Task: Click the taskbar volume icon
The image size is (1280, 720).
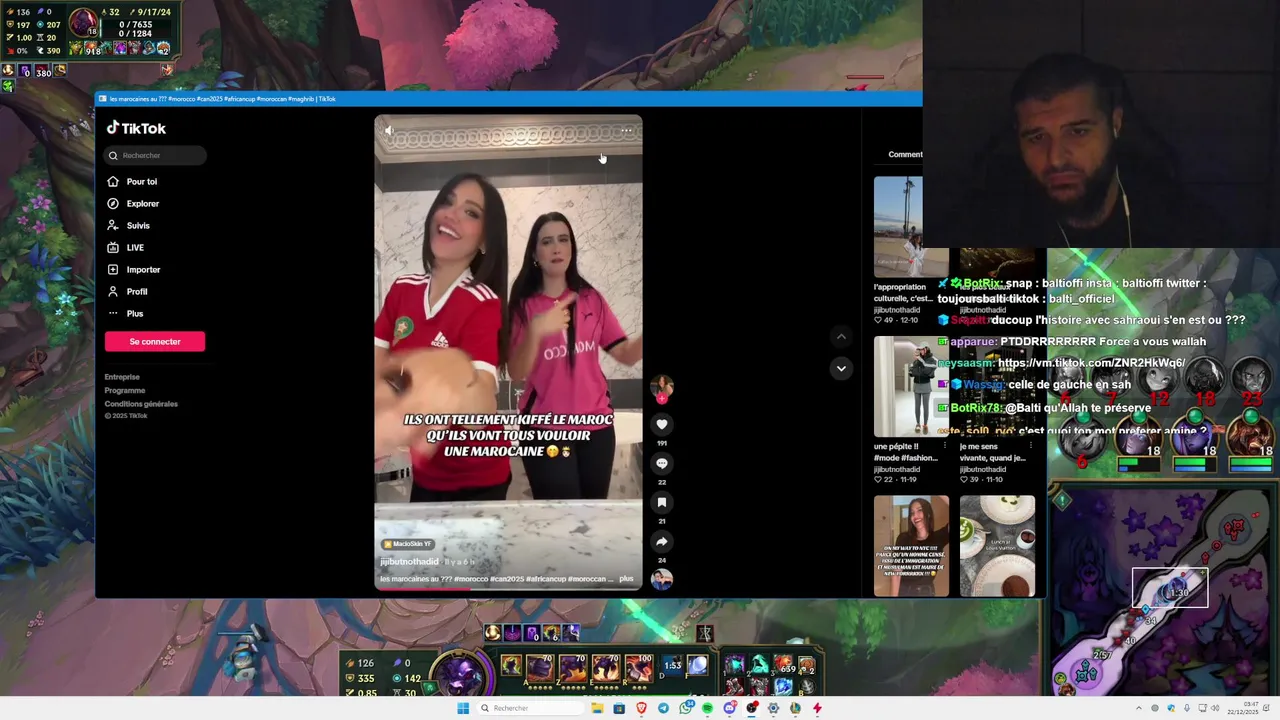Action: (x=1216, y=708)
